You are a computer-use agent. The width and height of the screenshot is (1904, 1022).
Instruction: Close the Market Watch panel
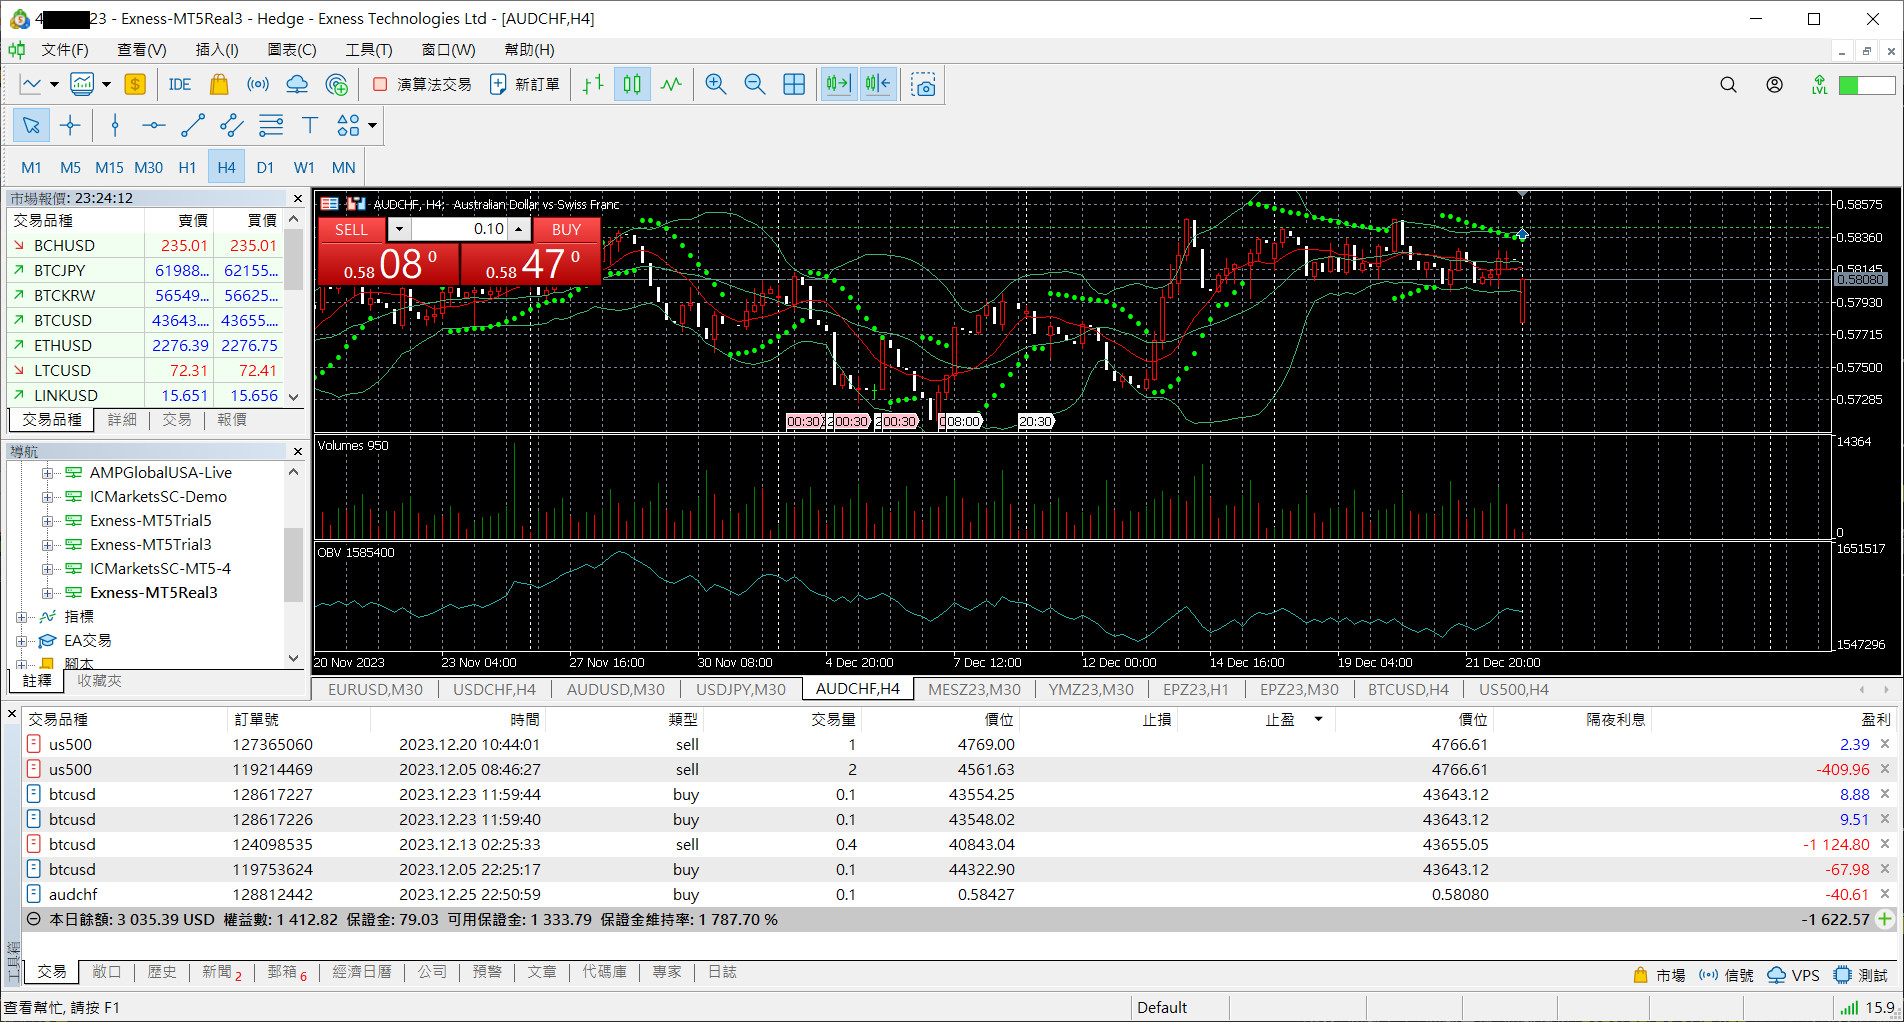click(x=297, y=198)
